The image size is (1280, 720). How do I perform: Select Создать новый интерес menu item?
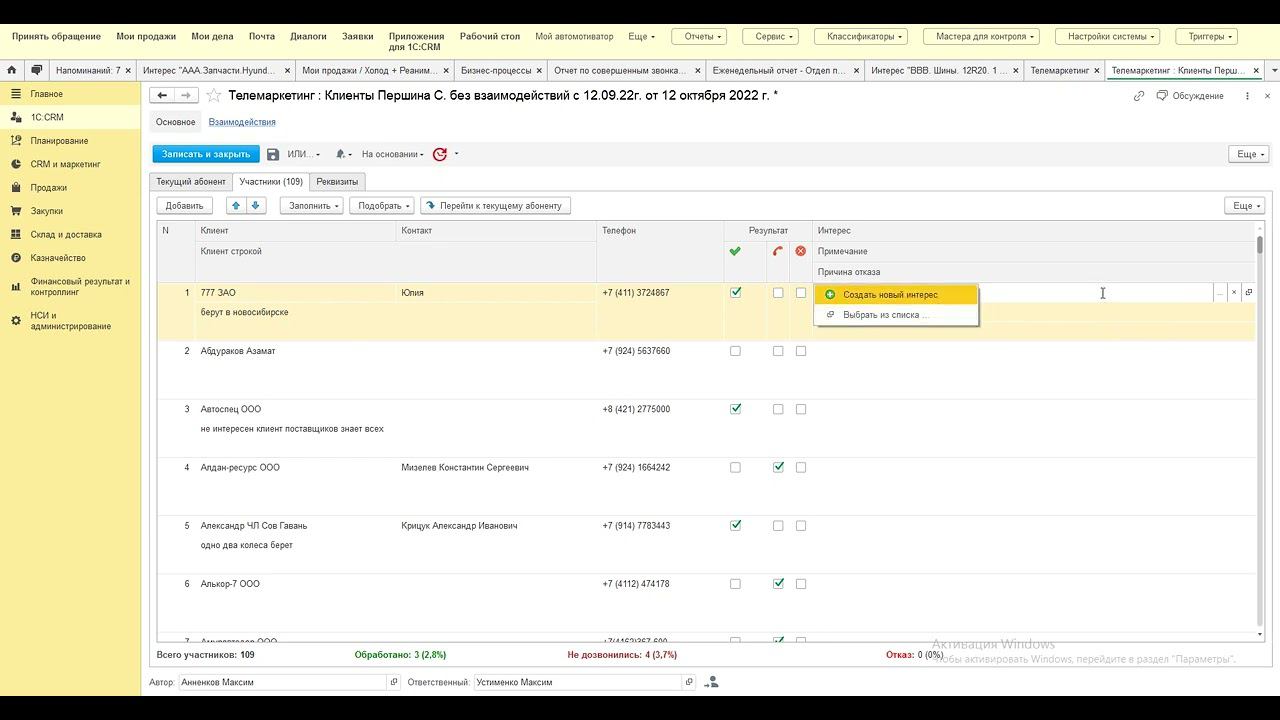(x=890, y=295)
